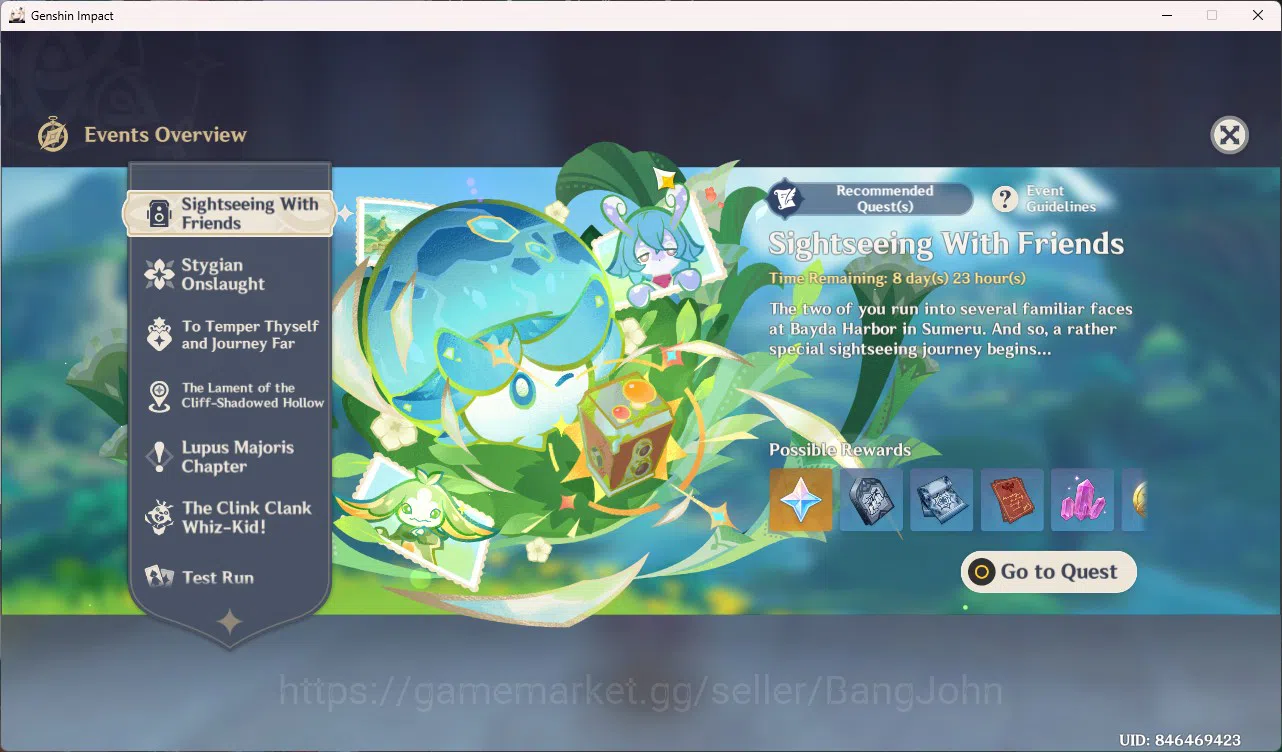The image size is (1282, 752).
Task: Switch to To Temper Thyself and Journey Far
Action: point(230,335)
